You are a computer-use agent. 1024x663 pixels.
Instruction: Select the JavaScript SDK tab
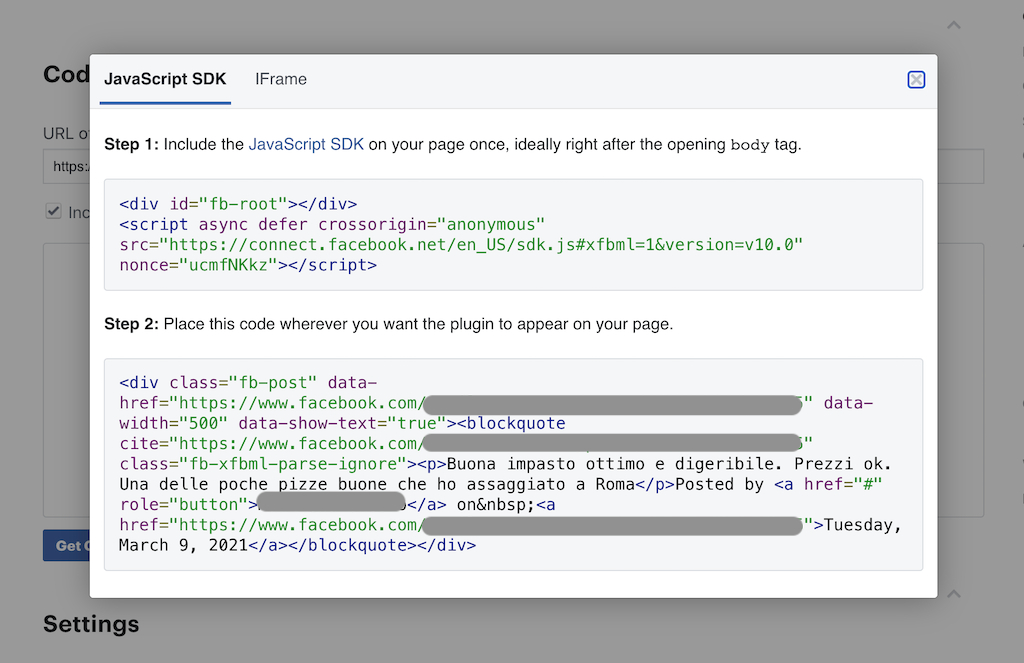[x=165, y=79]
